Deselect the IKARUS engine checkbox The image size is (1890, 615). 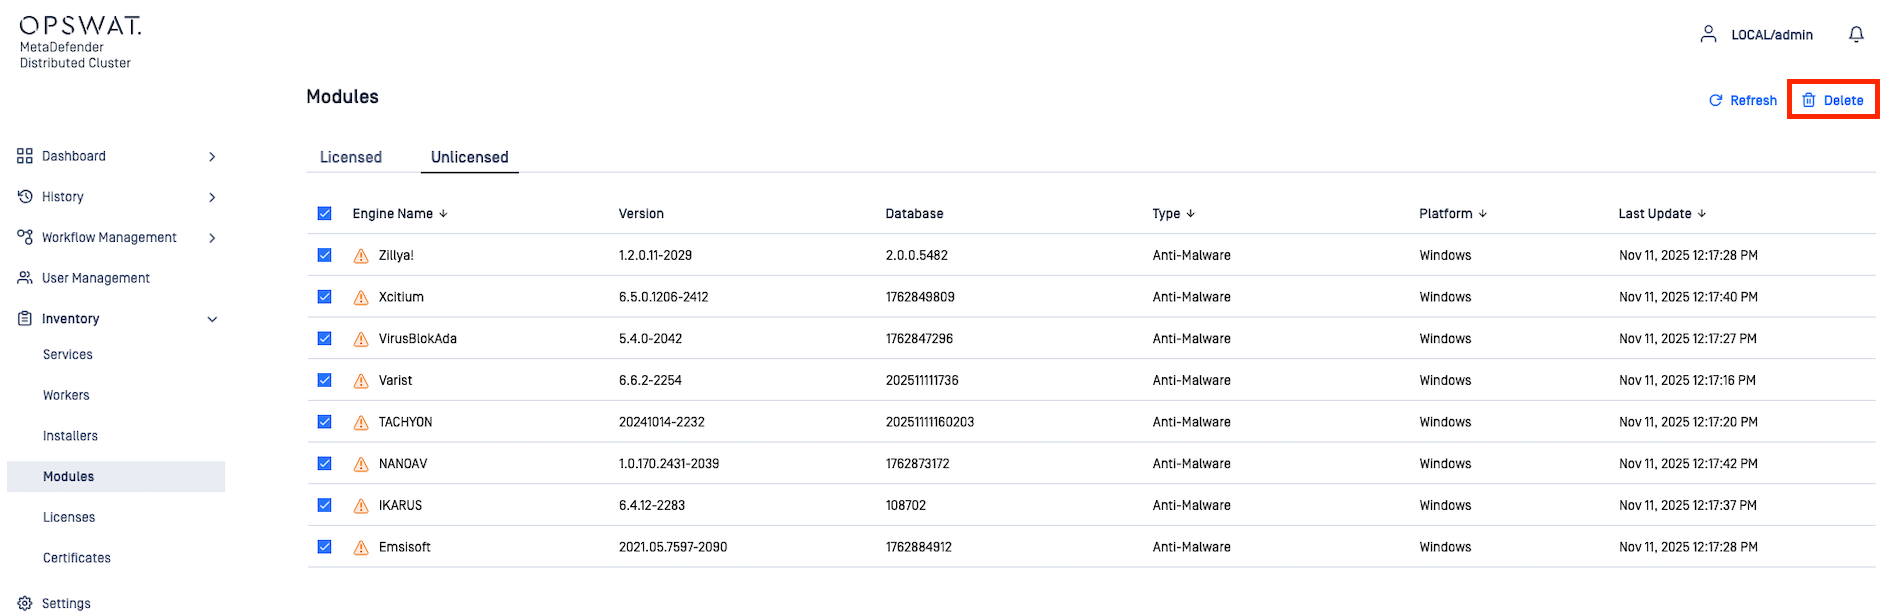(x=325, y=505)
